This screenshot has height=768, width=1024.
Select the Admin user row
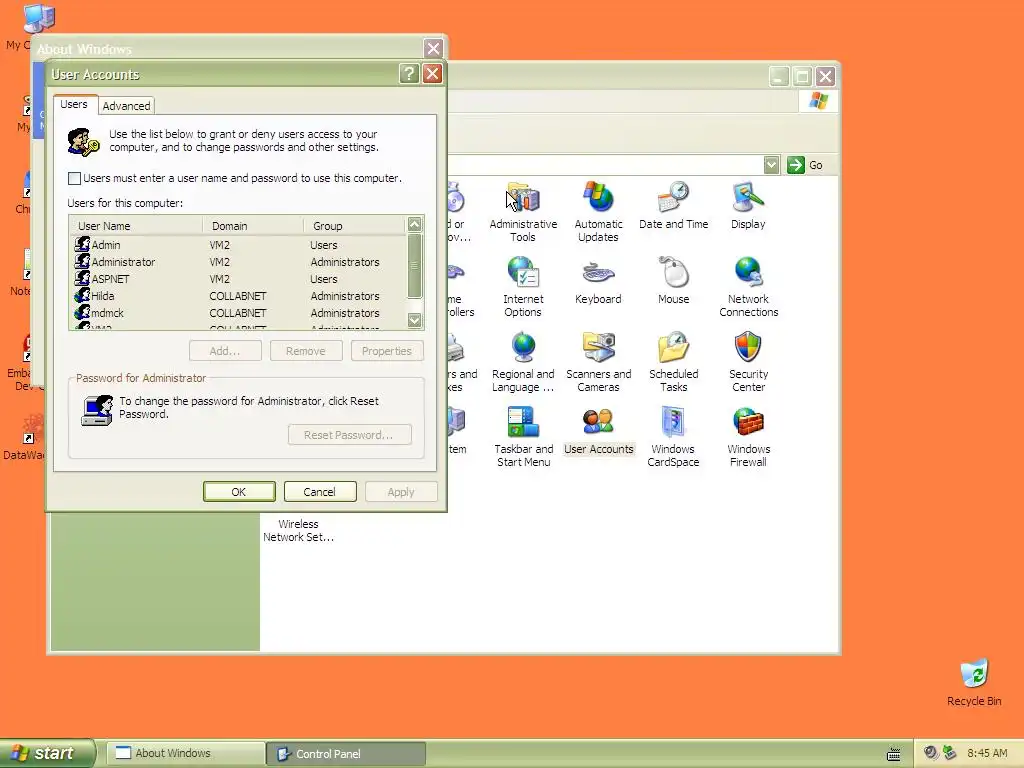tap(238, 245)
